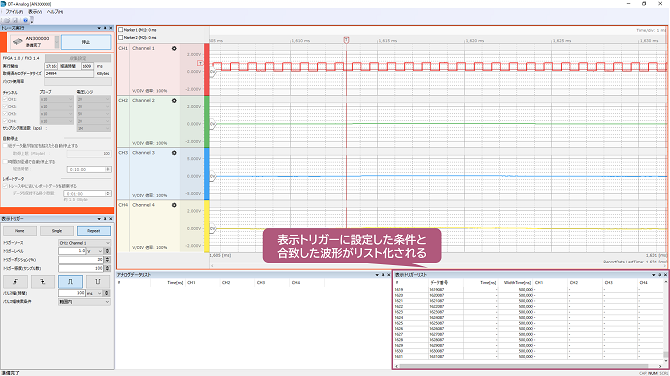Open Channel 4 settings gear icon
The width and height of the screenshot is (670, 376).
[x=174, y=205]
